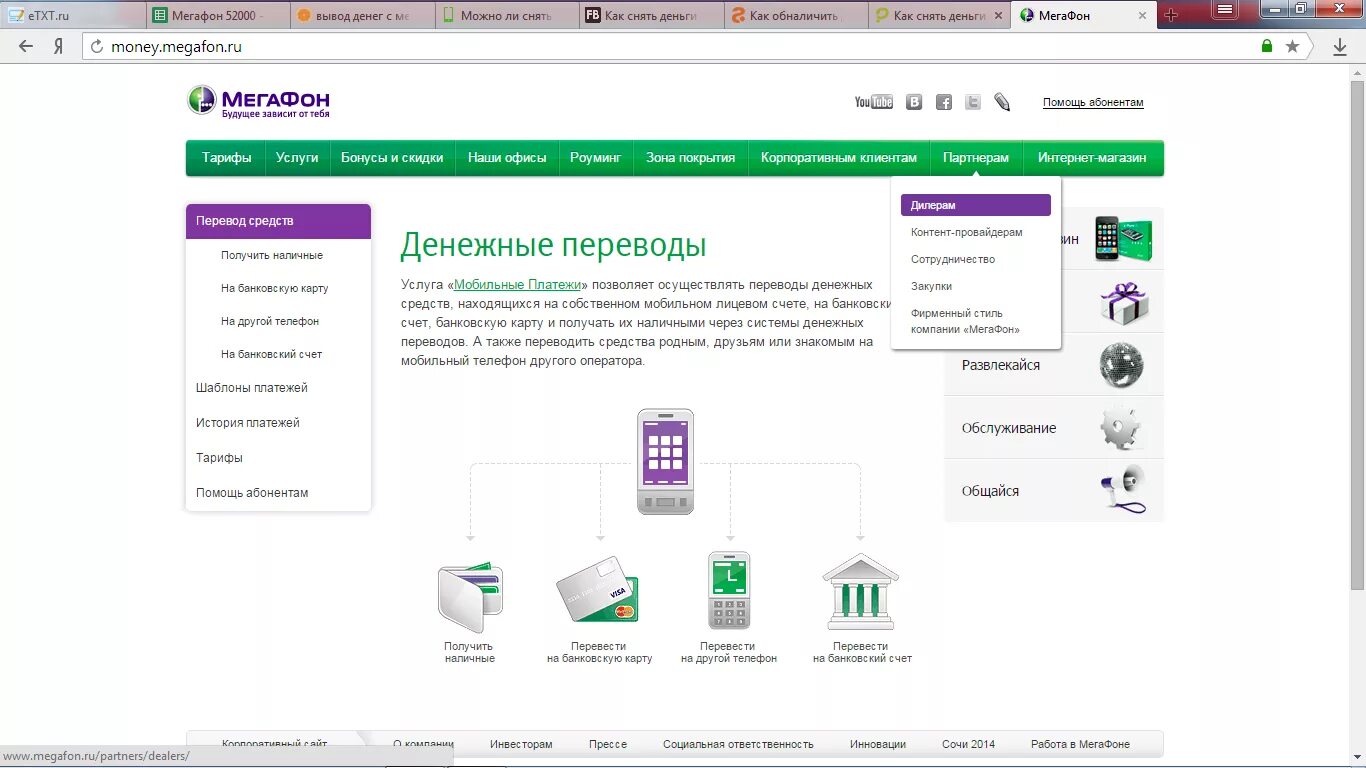Open the Тарифы navigation menu
The height and width of the screenshot is (768, 1366).
tap(226, 158)
